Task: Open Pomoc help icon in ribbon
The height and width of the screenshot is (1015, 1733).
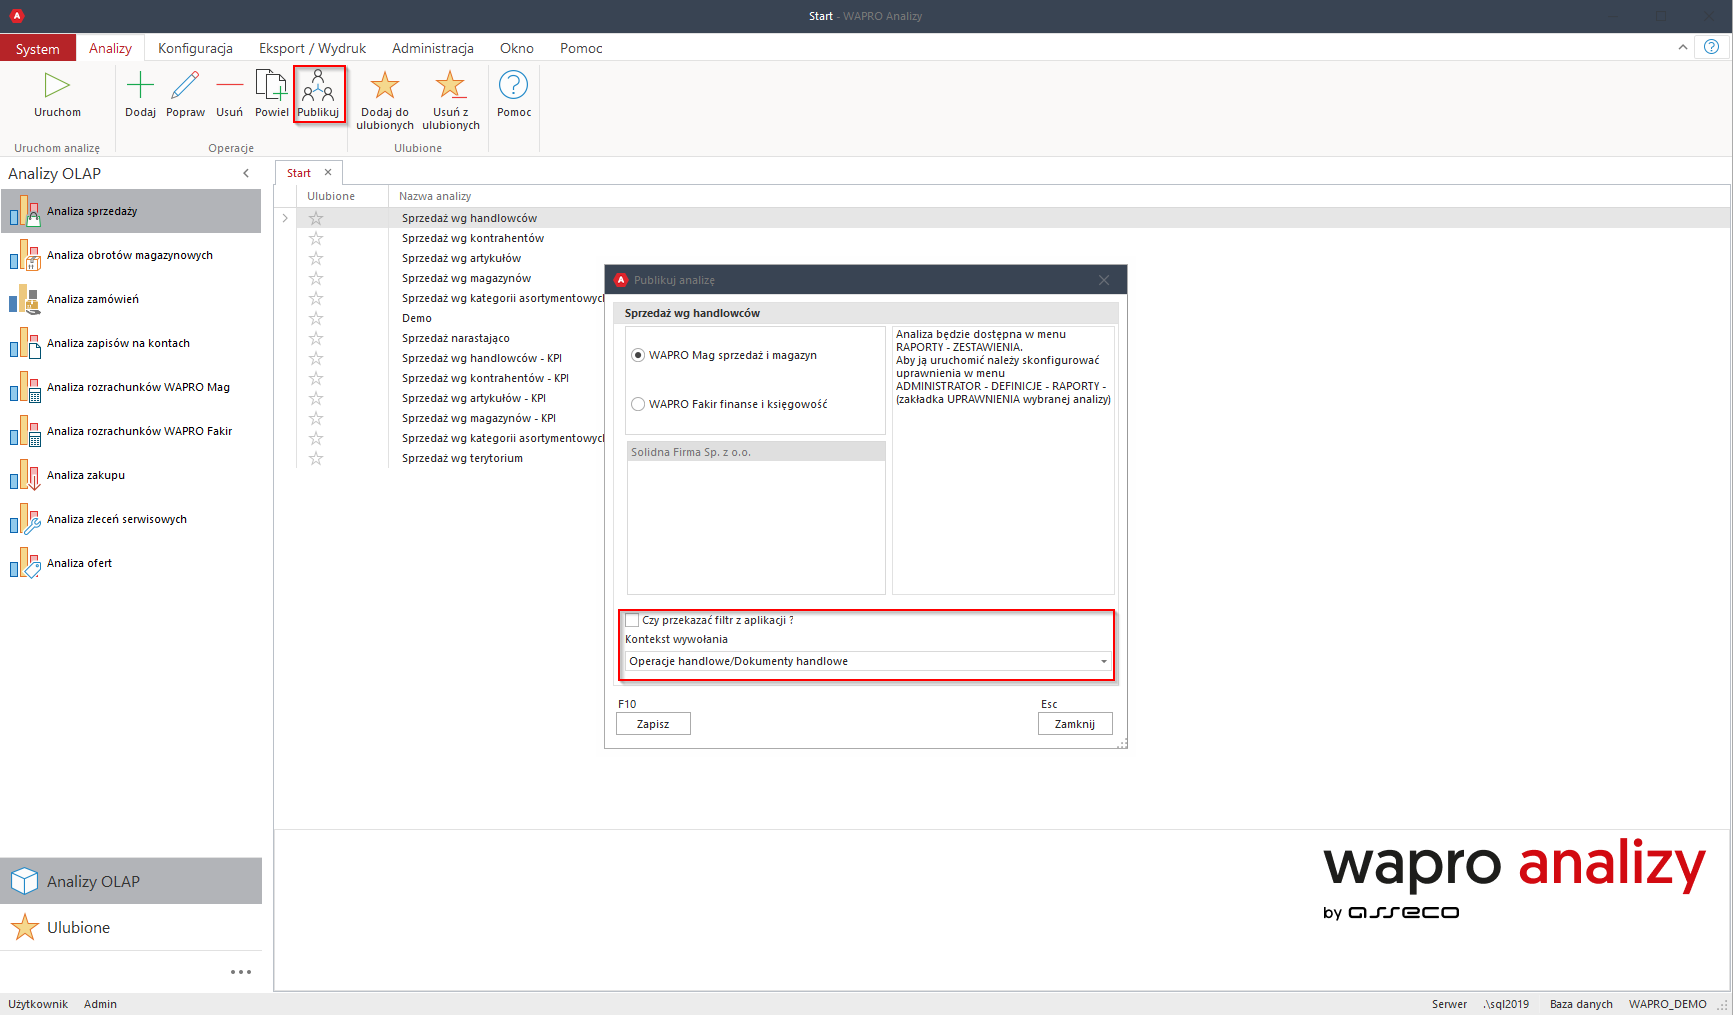Action: (x=514, y=85)
